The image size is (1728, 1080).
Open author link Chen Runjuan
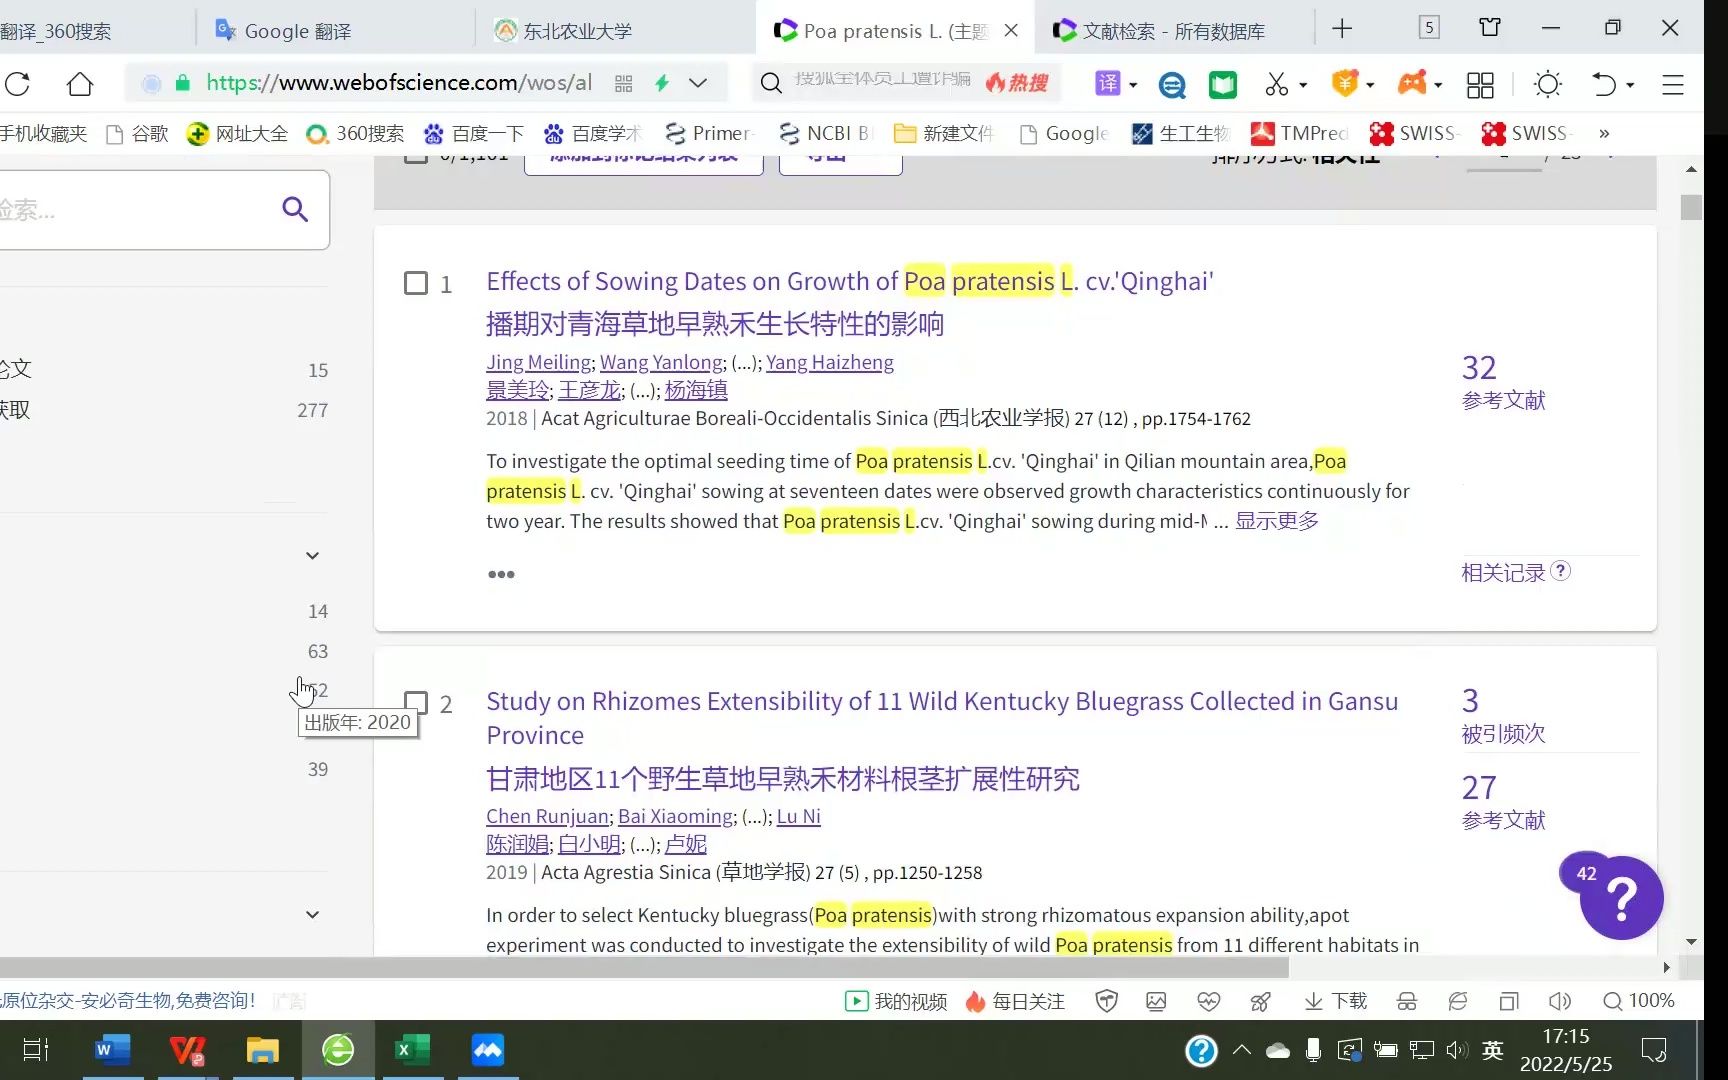(x=547, y=816)
